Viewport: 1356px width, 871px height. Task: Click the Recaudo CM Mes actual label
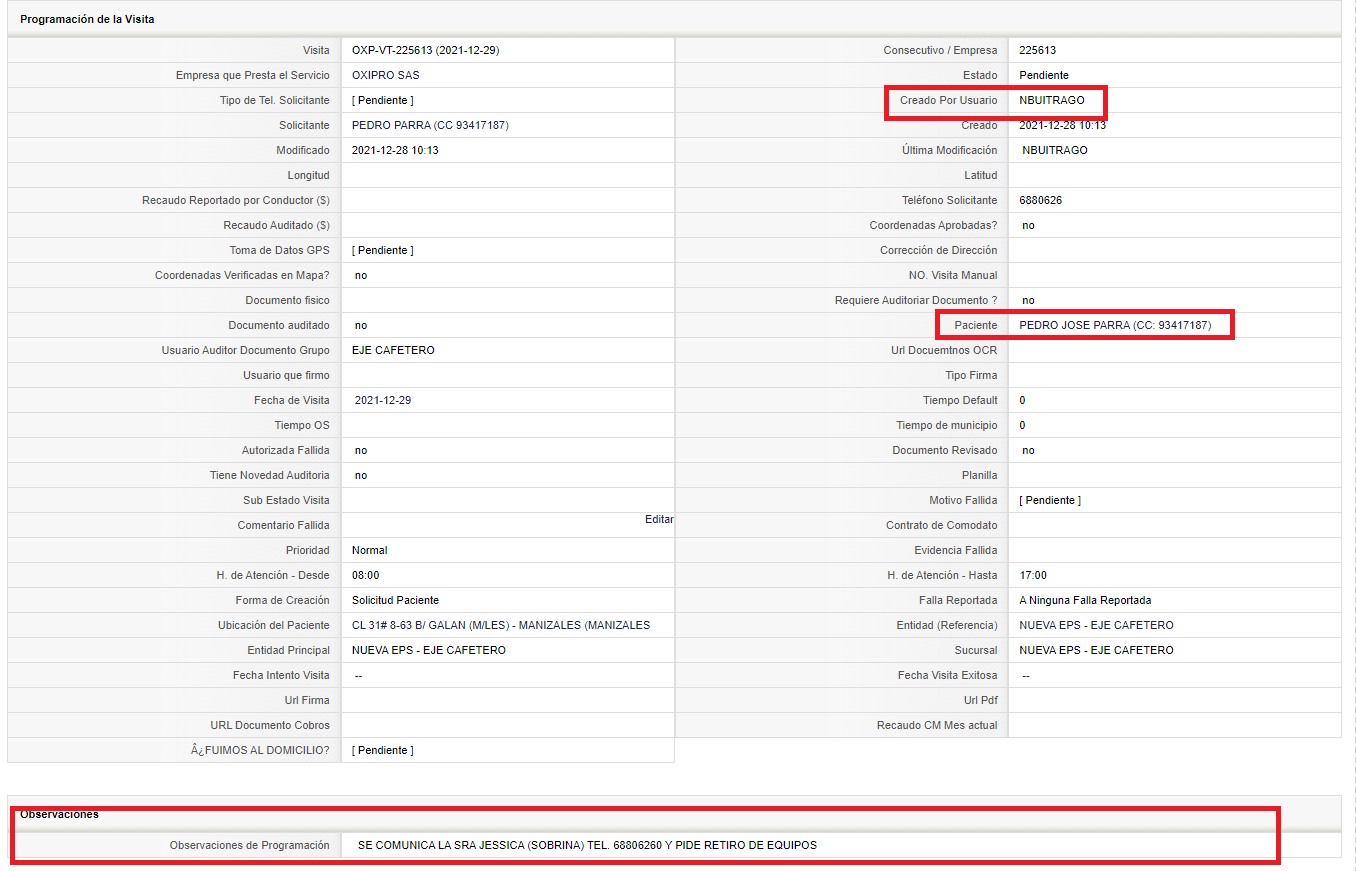937,725
